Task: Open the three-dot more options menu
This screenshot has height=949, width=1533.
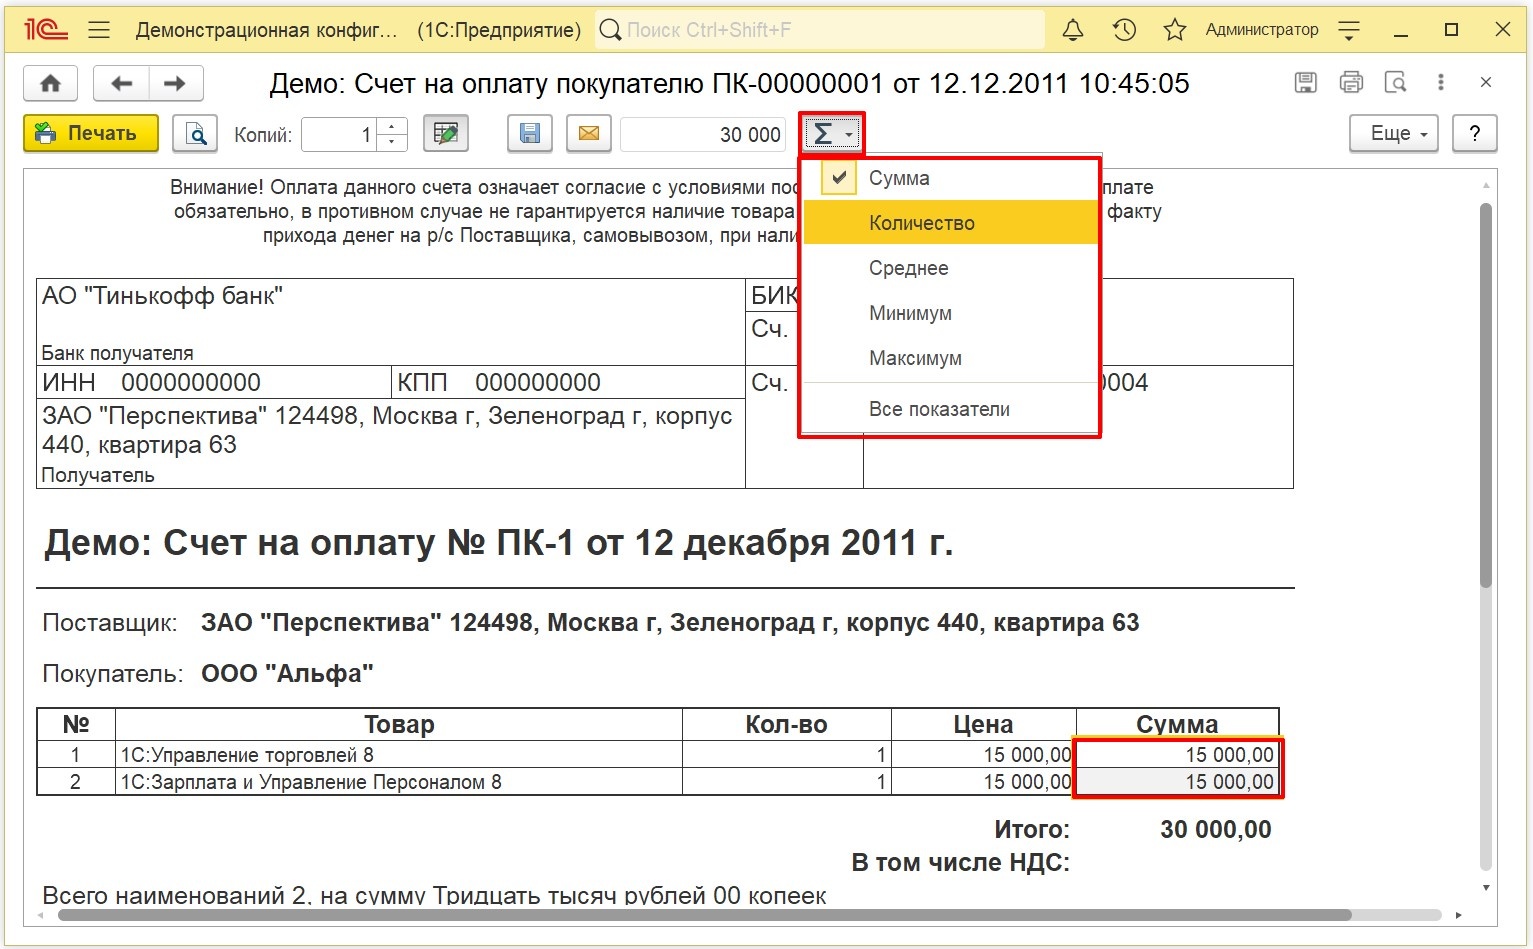Action: tap(1441, 83)
